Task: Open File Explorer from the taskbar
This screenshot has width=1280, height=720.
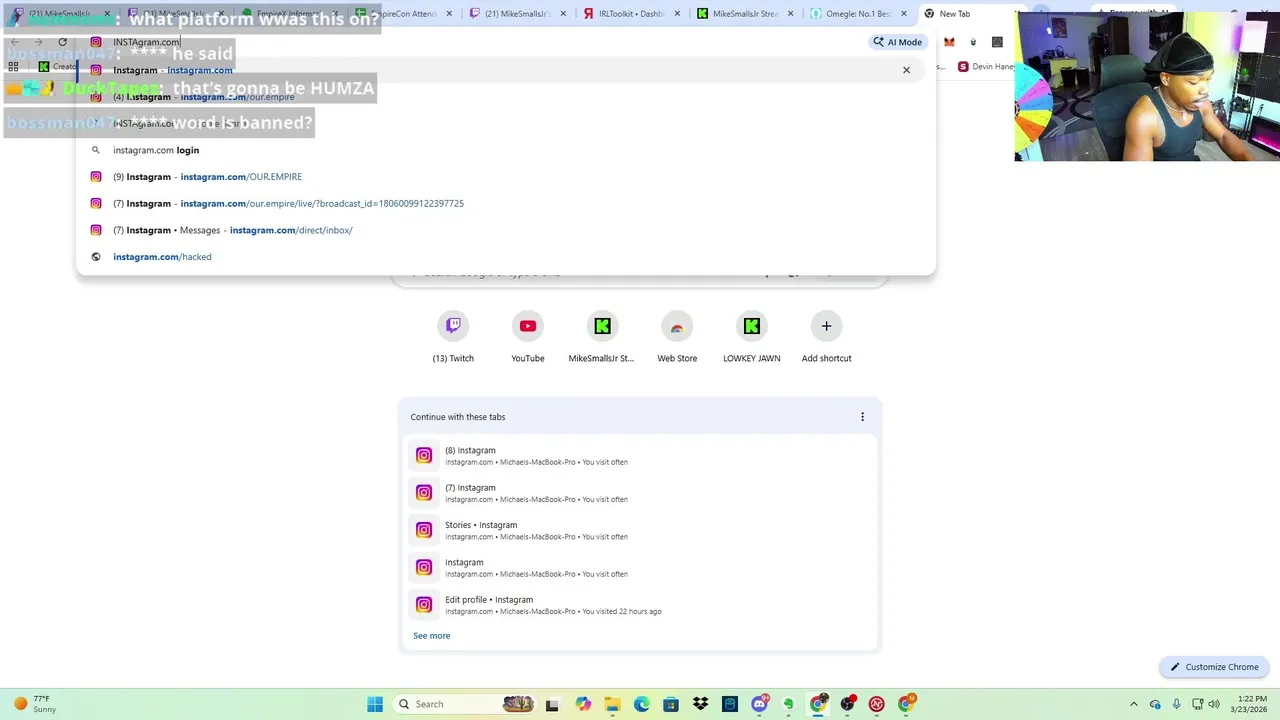Action: 612,704
